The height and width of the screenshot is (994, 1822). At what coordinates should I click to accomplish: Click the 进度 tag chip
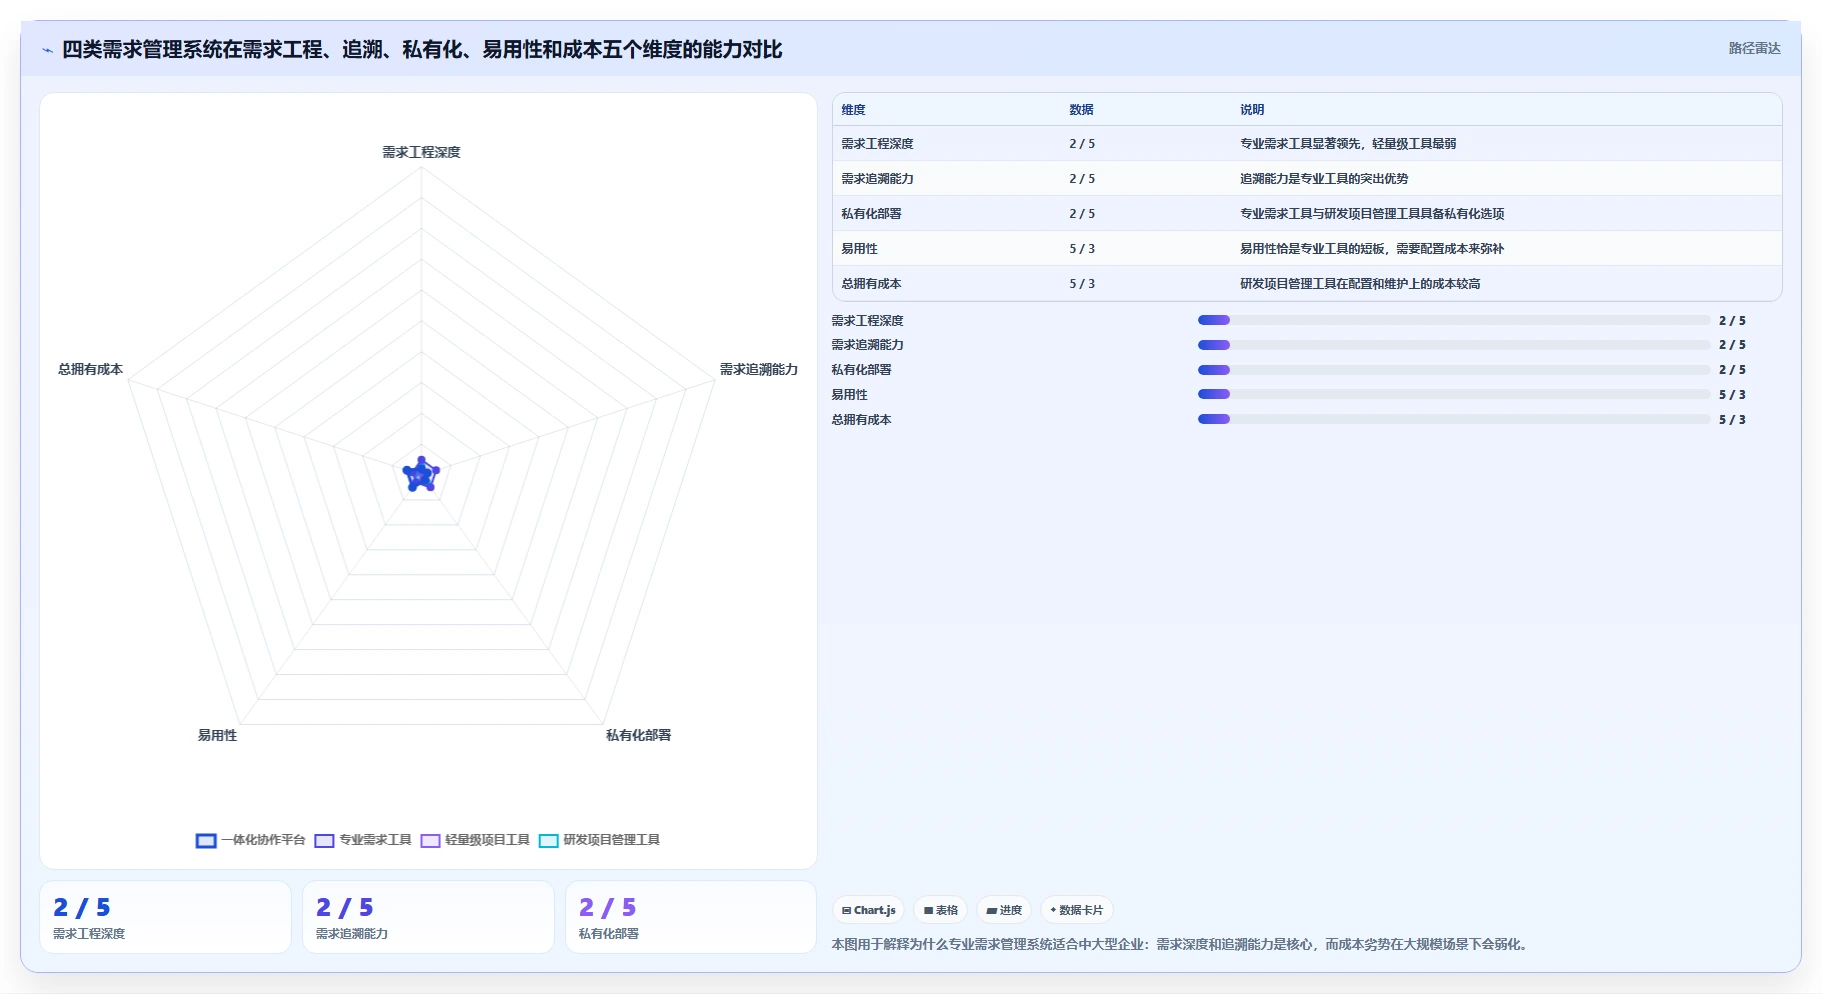1004,910
